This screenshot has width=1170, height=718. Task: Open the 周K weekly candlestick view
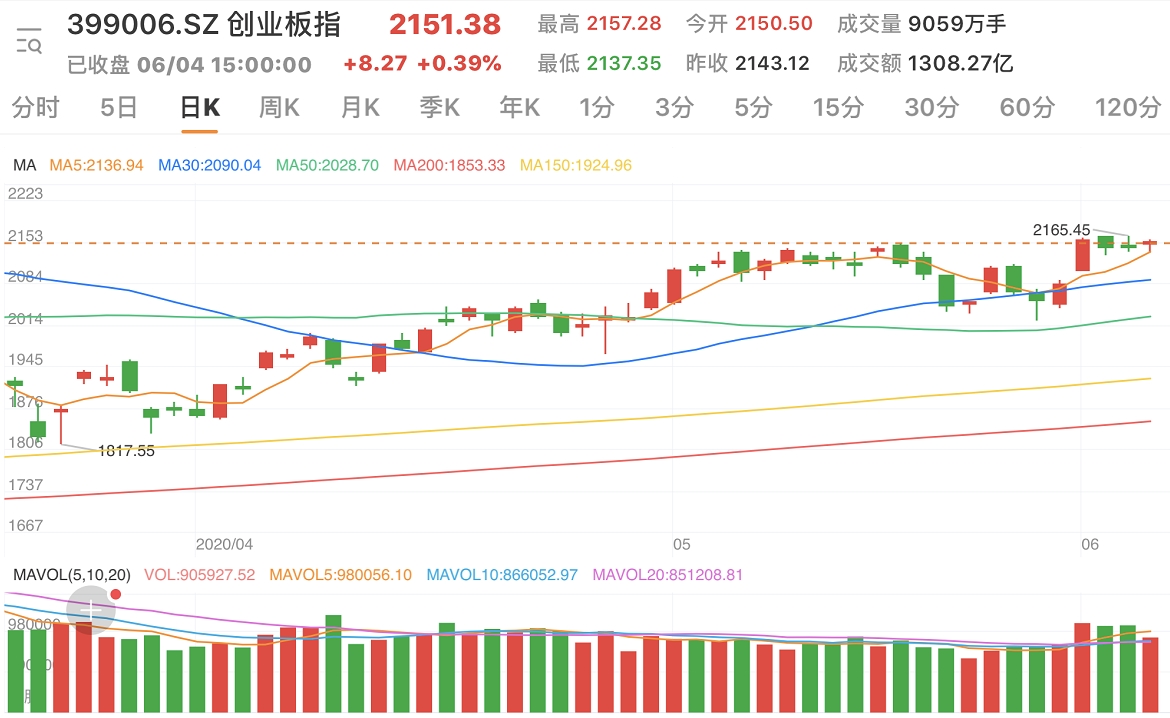pos(277,109)
